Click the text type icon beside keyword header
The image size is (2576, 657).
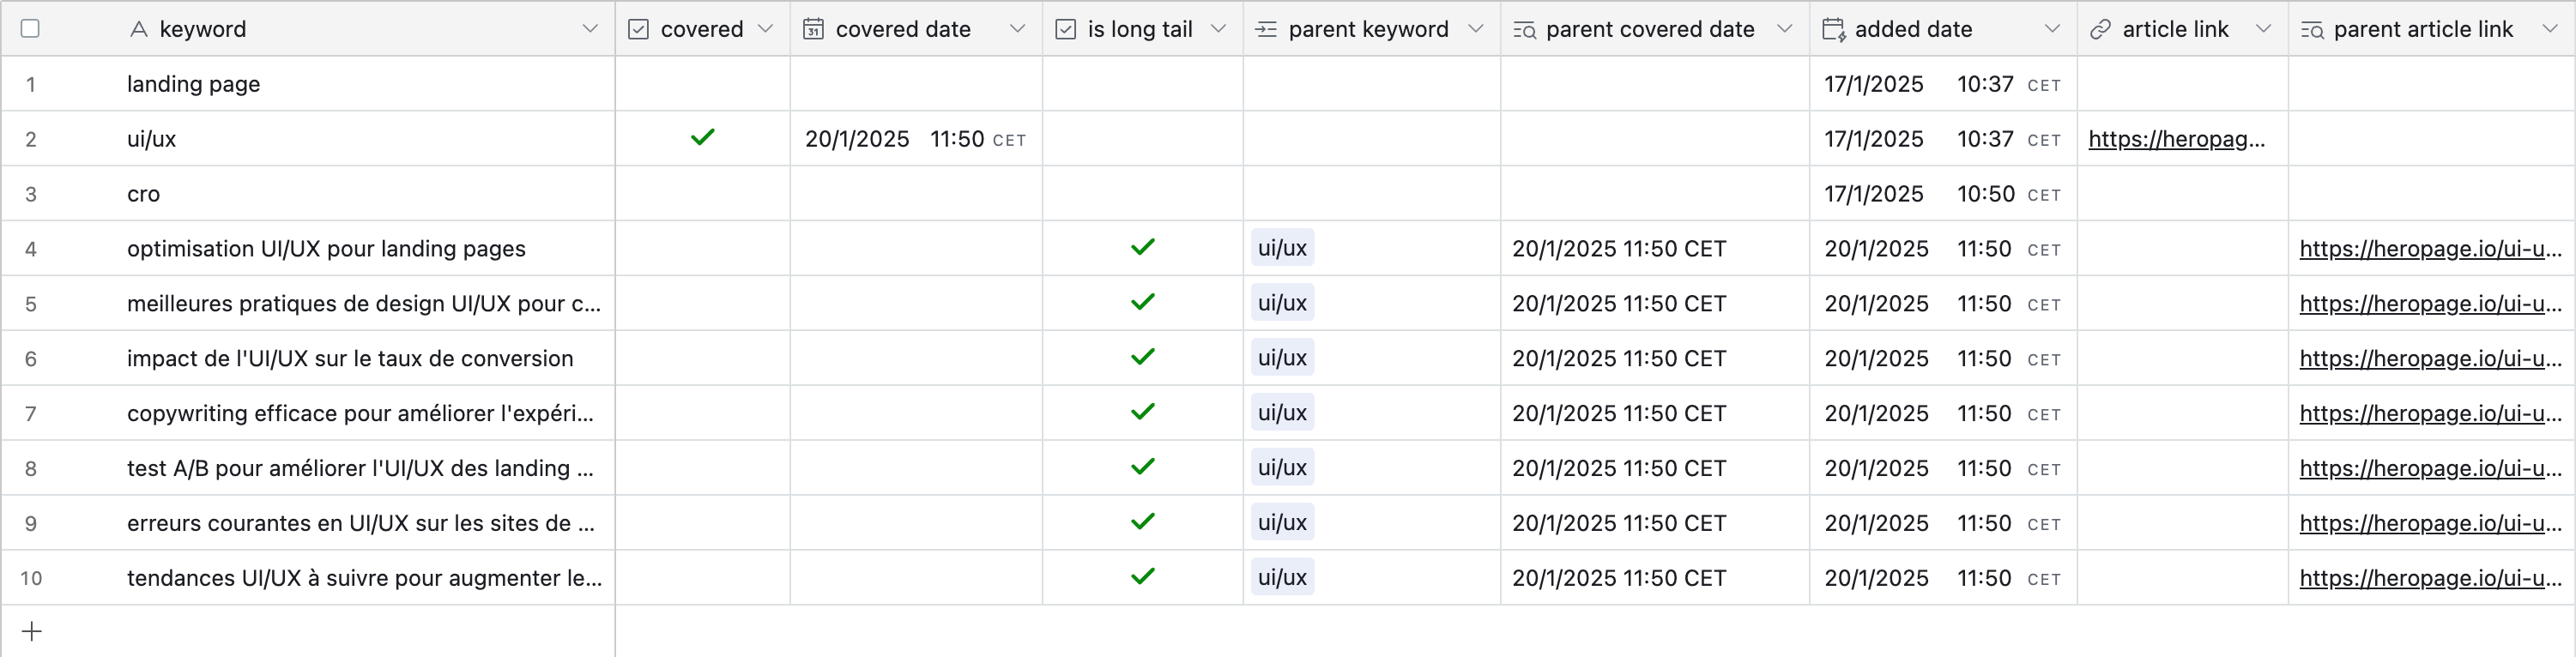point(139,29)
